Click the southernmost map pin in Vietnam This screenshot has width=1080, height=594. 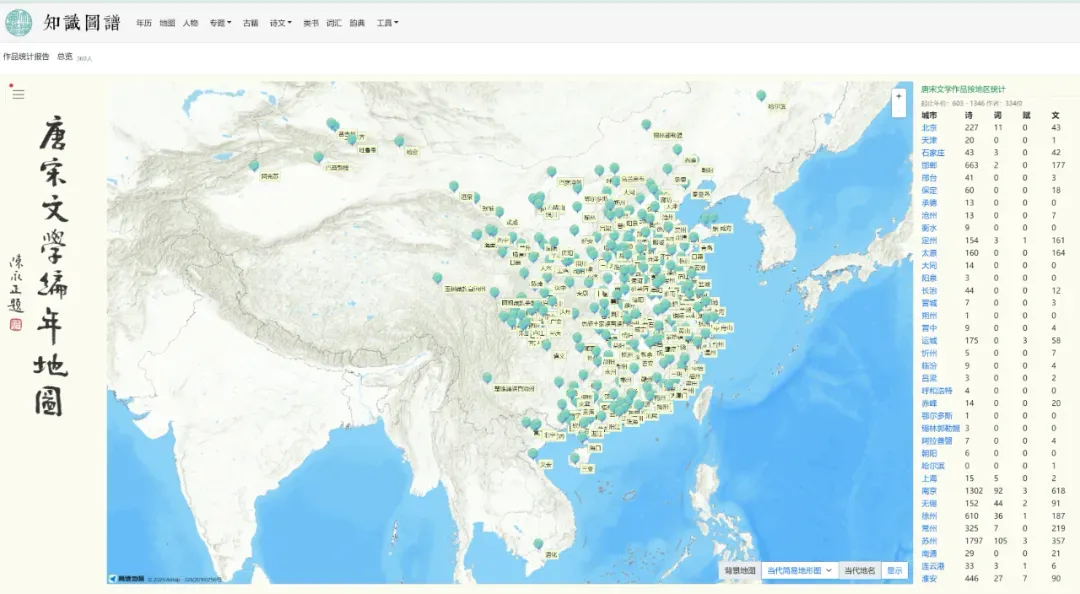[x=538, y=544]
